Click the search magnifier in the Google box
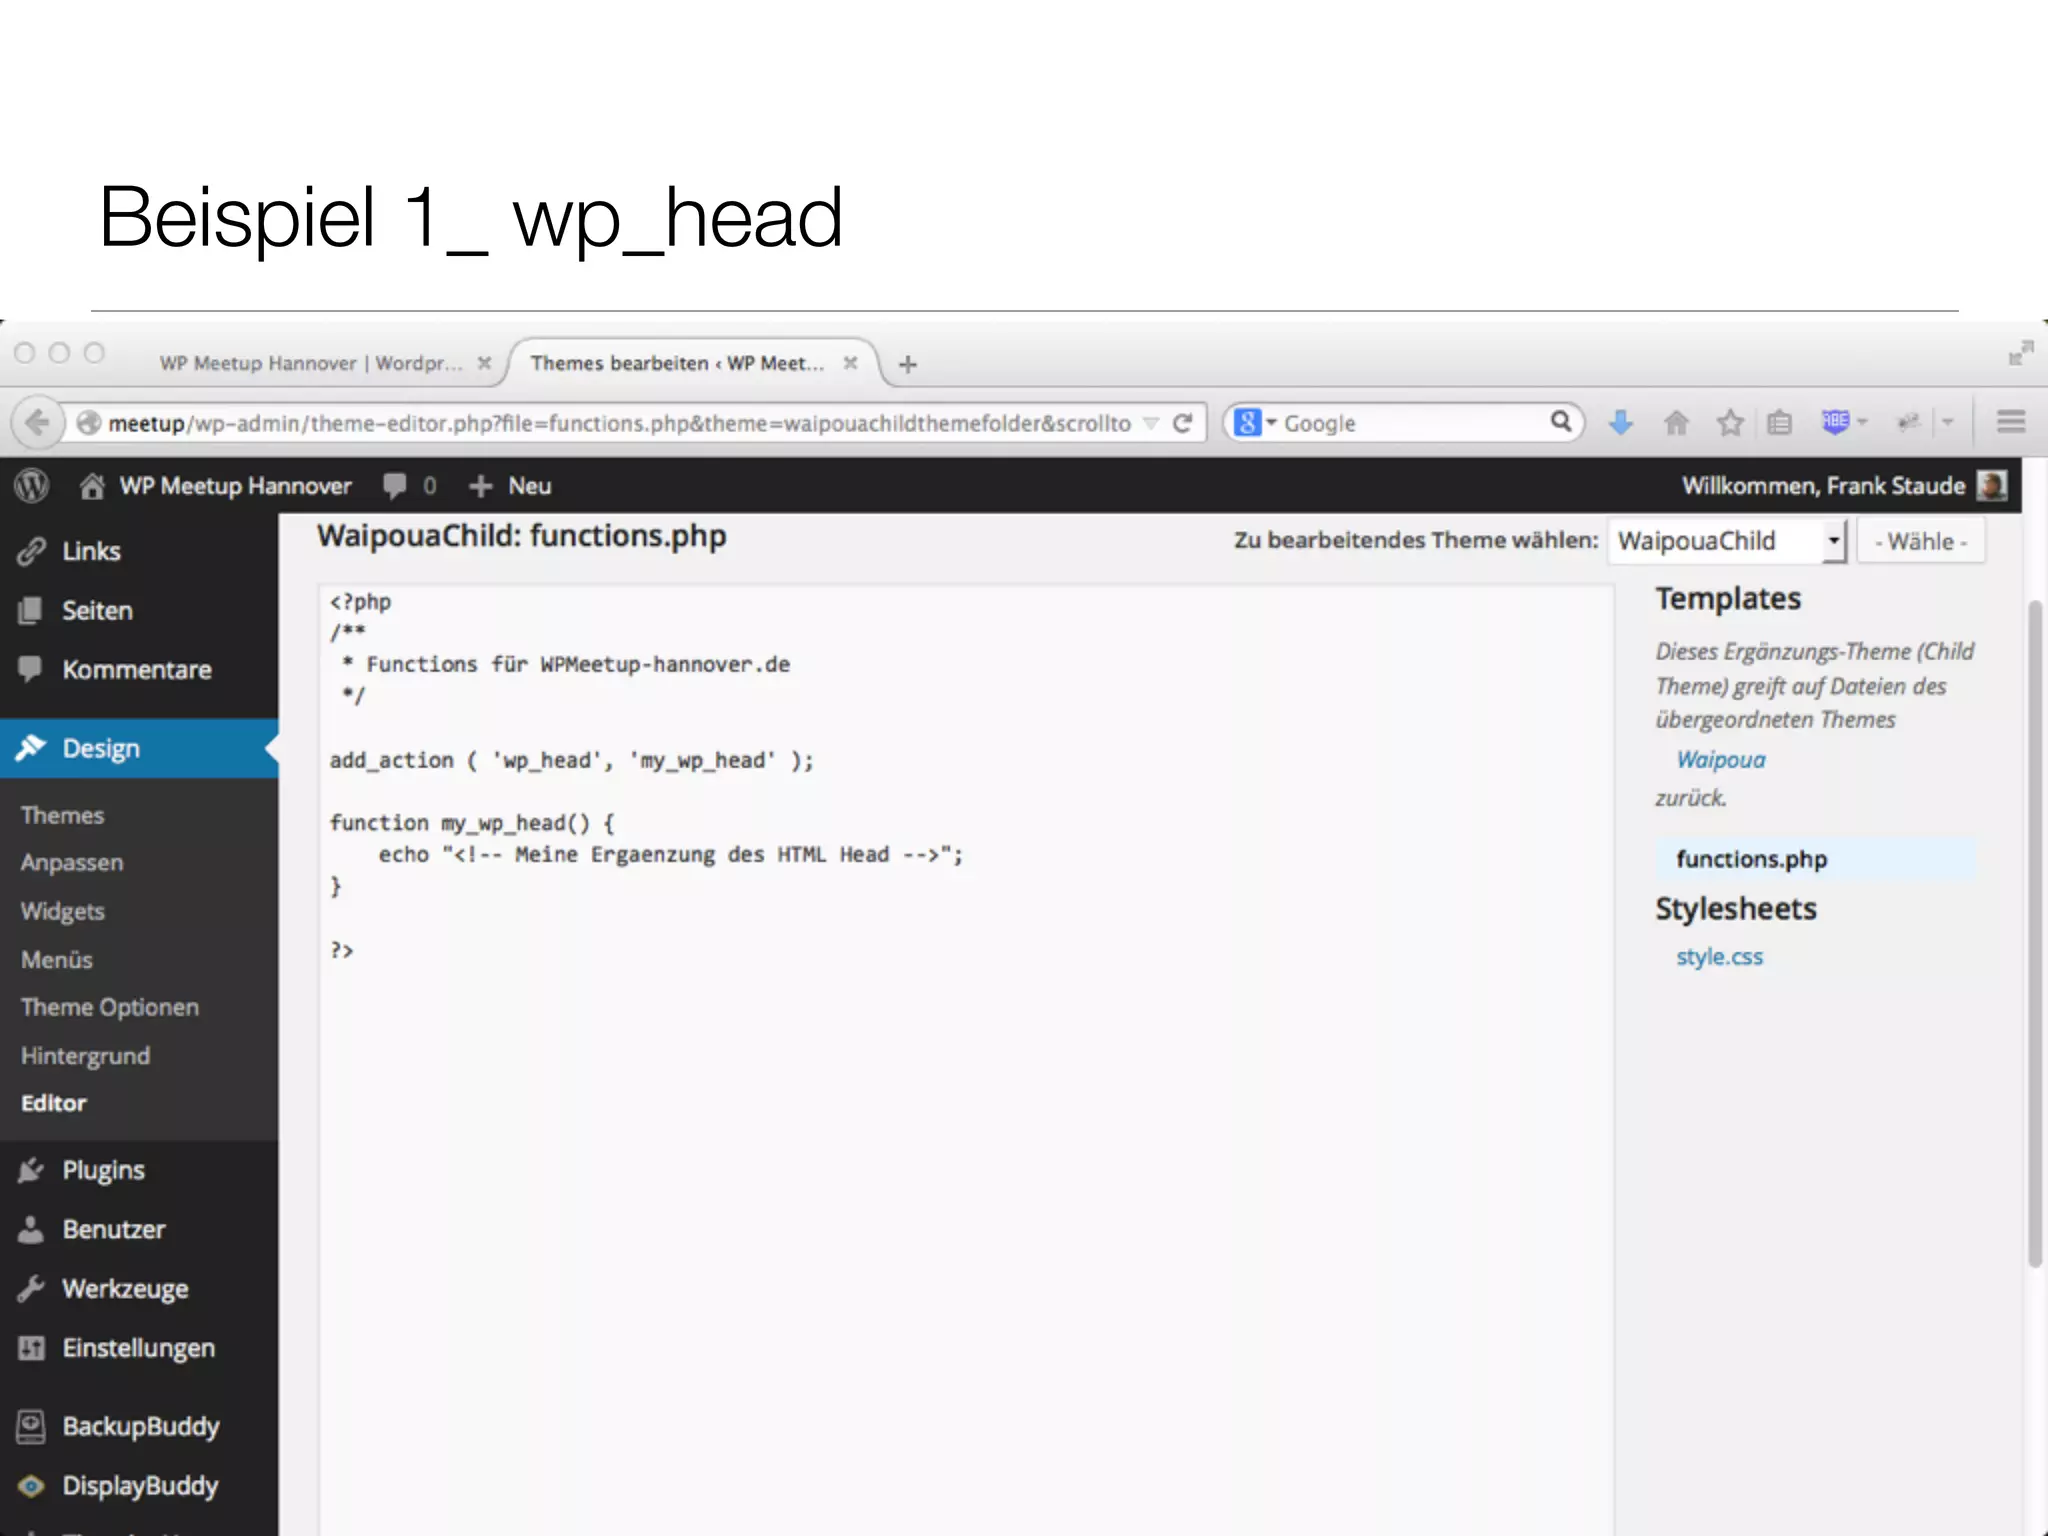 (x=1560, y=422)
